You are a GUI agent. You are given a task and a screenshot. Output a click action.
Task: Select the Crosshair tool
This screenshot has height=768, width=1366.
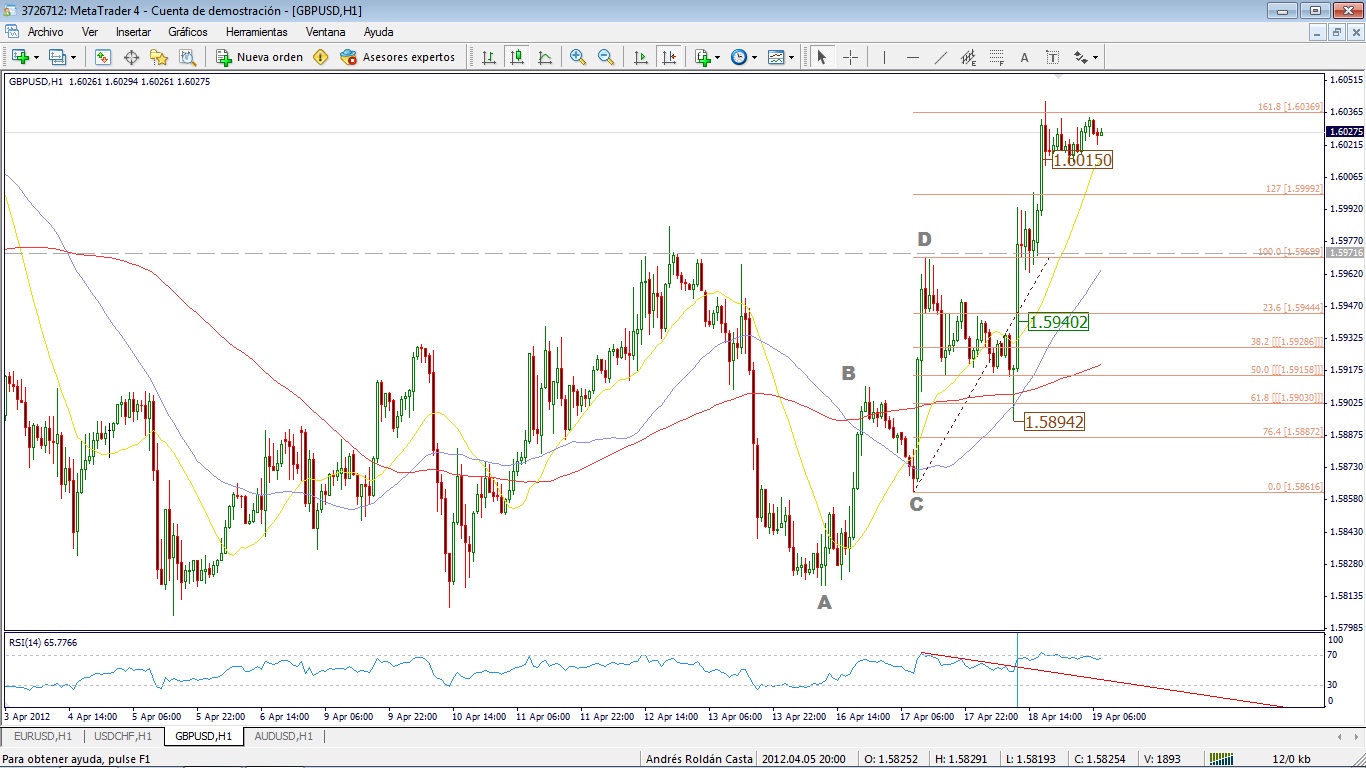point(850,57)
